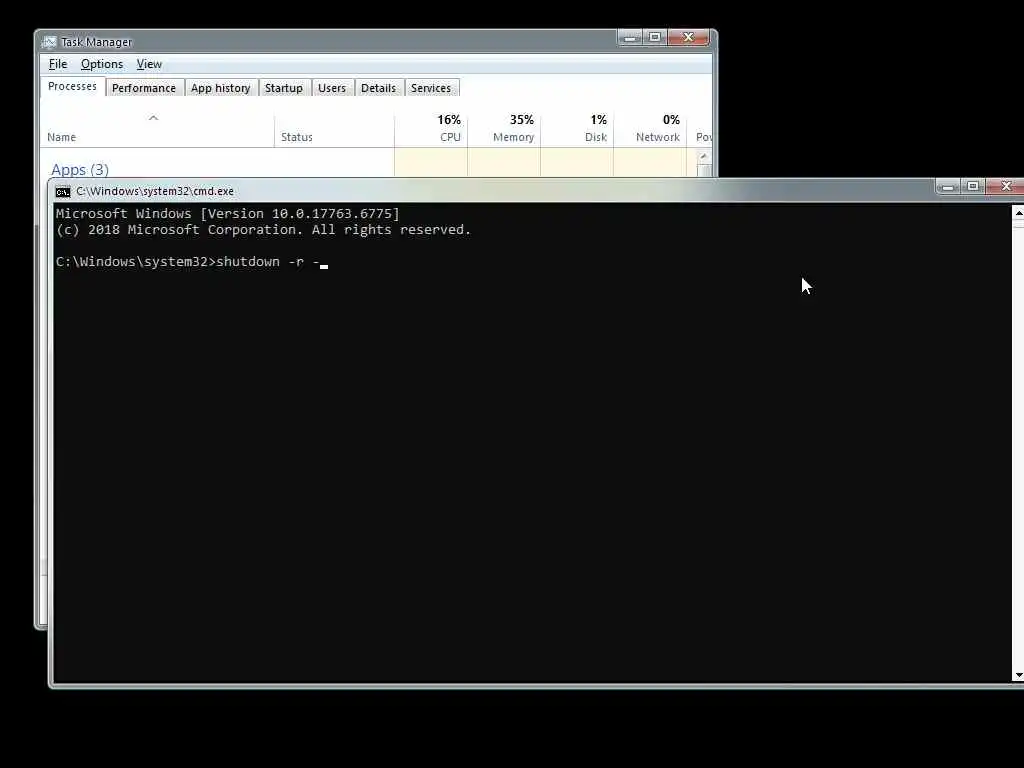Close the cmd.exe window
Screen dimensions: 1024x768
(x=1006, y=187)
